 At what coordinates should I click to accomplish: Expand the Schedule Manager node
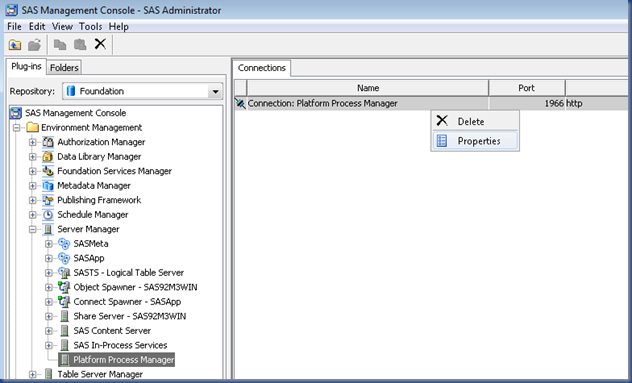click(33, 215)
